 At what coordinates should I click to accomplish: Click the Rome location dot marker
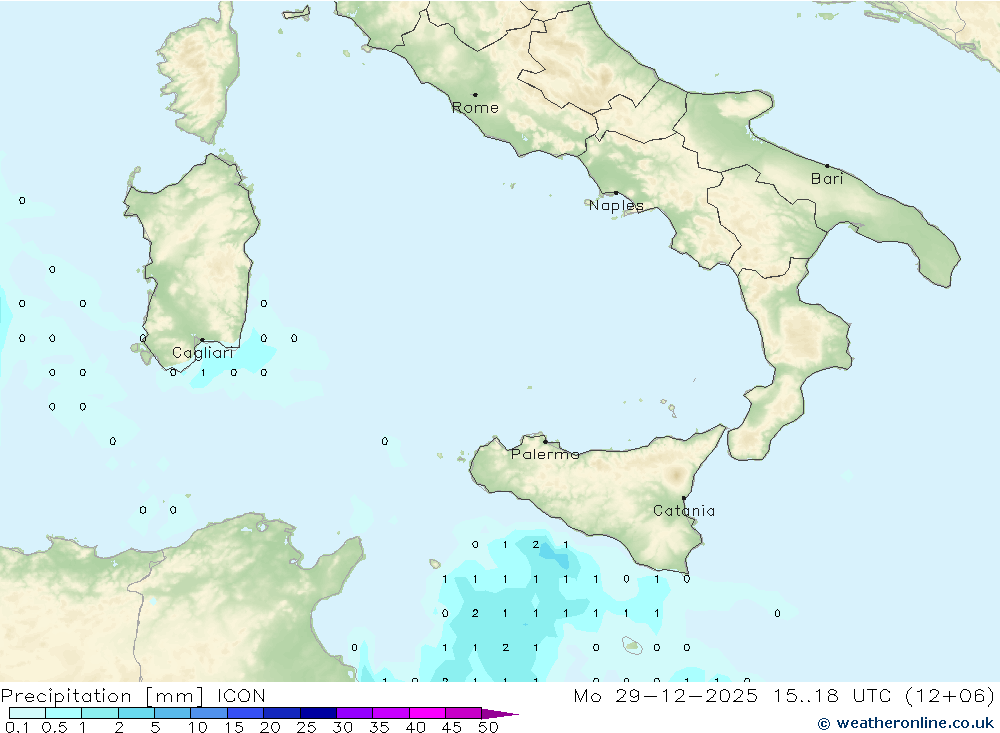(475, 94)
